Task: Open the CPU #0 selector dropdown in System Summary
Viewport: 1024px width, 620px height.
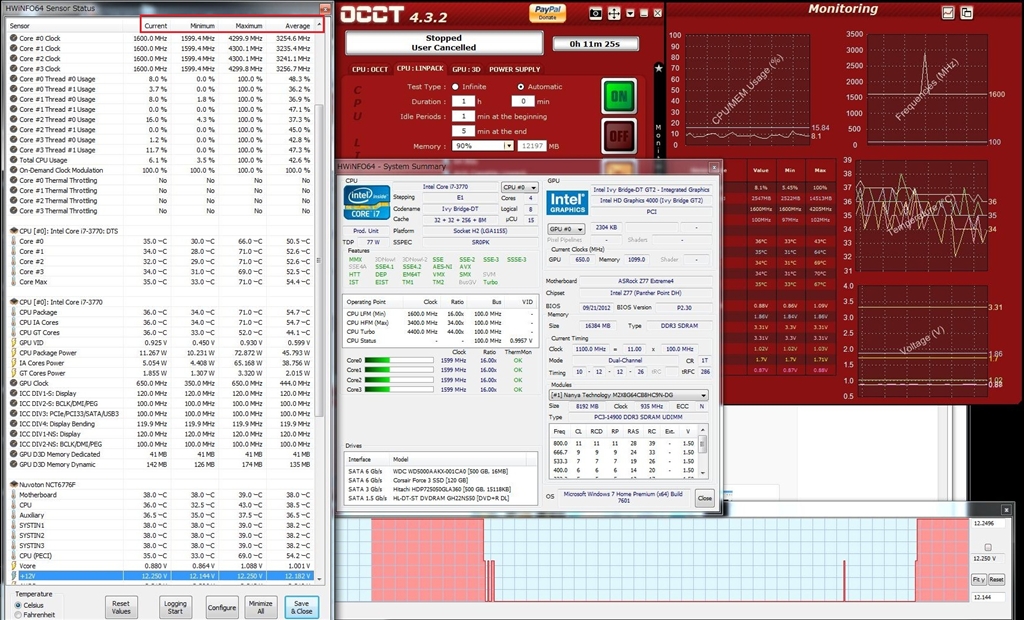Action: pyautogui.click(x=520, y=188)
